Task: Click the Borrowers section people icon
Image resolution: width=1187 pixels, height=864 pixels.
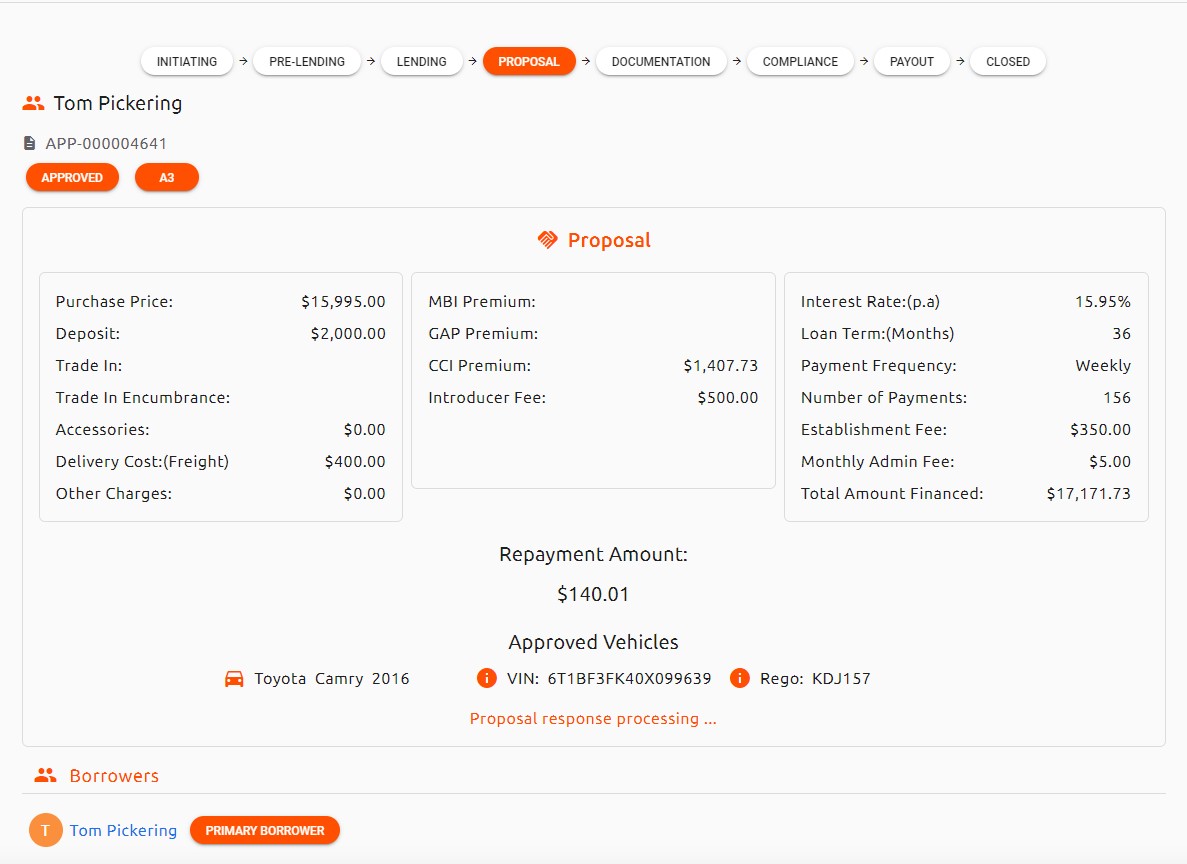Action: (x=45, y=775)
